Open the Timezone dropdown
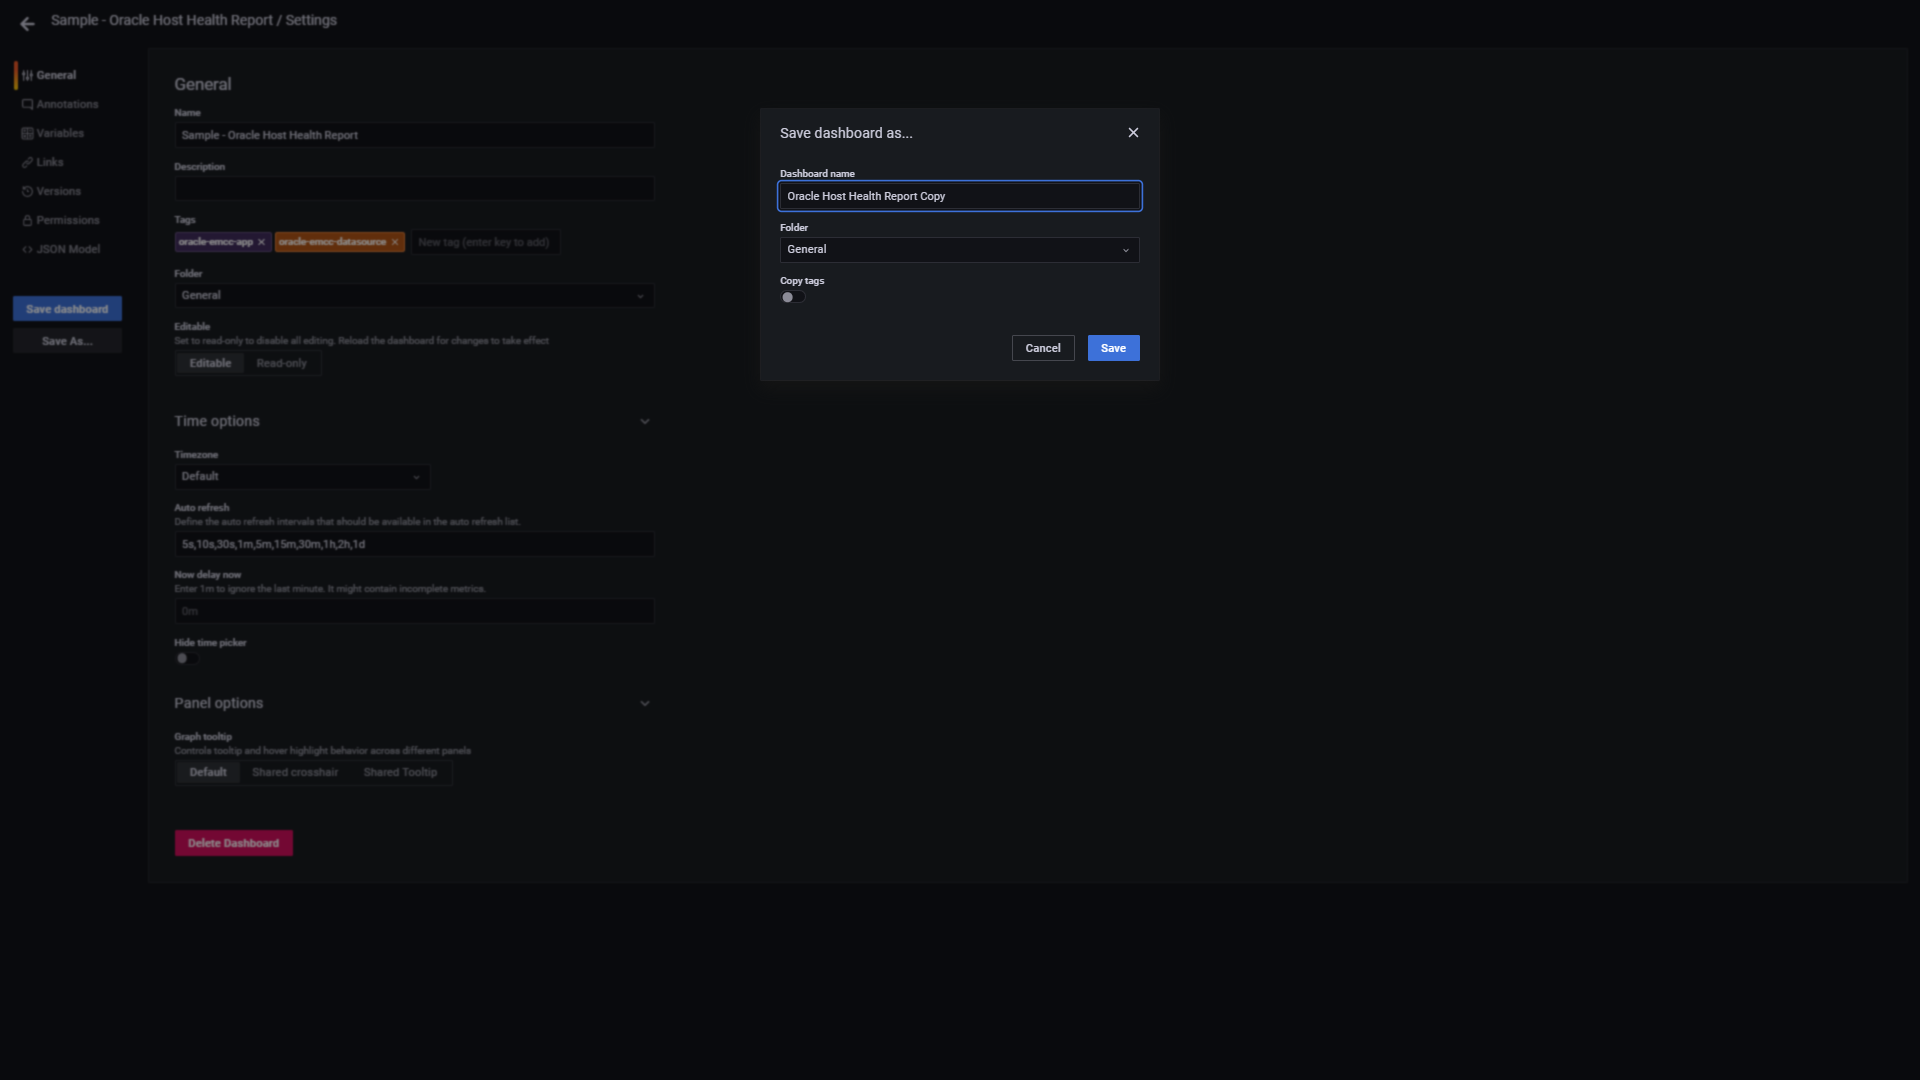 pos(301,477)
